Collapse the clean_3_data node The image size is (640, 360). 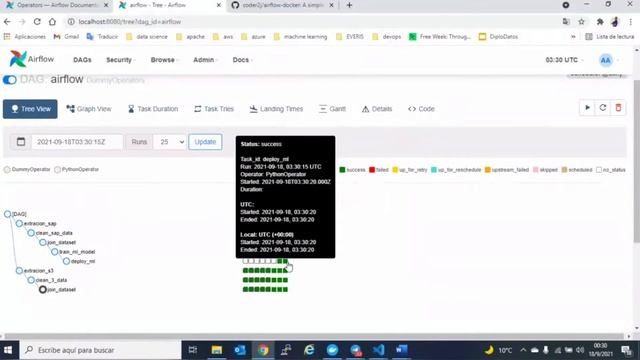31,280
